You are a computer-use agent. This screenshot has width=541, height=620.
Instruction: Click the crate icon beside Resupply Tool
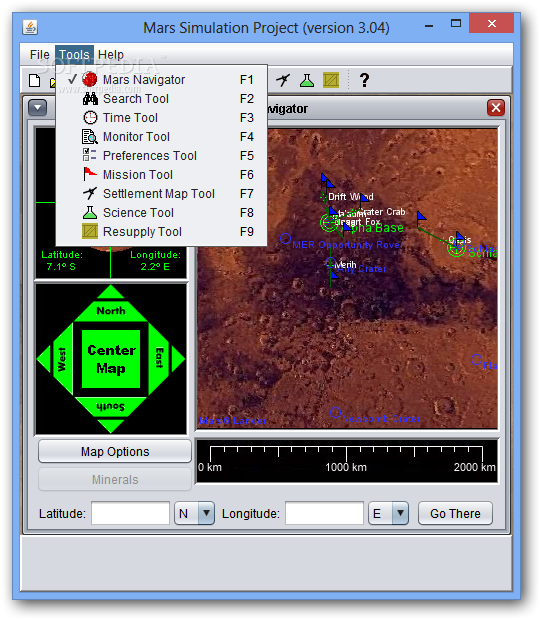90,231
